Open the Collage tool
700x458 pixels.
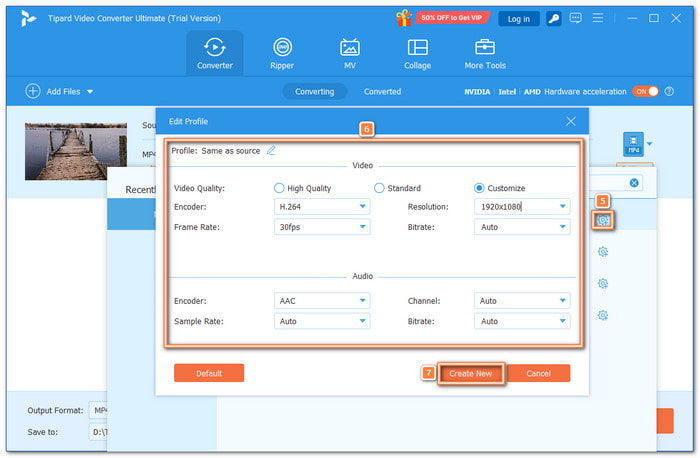click(x=418, y=54)
